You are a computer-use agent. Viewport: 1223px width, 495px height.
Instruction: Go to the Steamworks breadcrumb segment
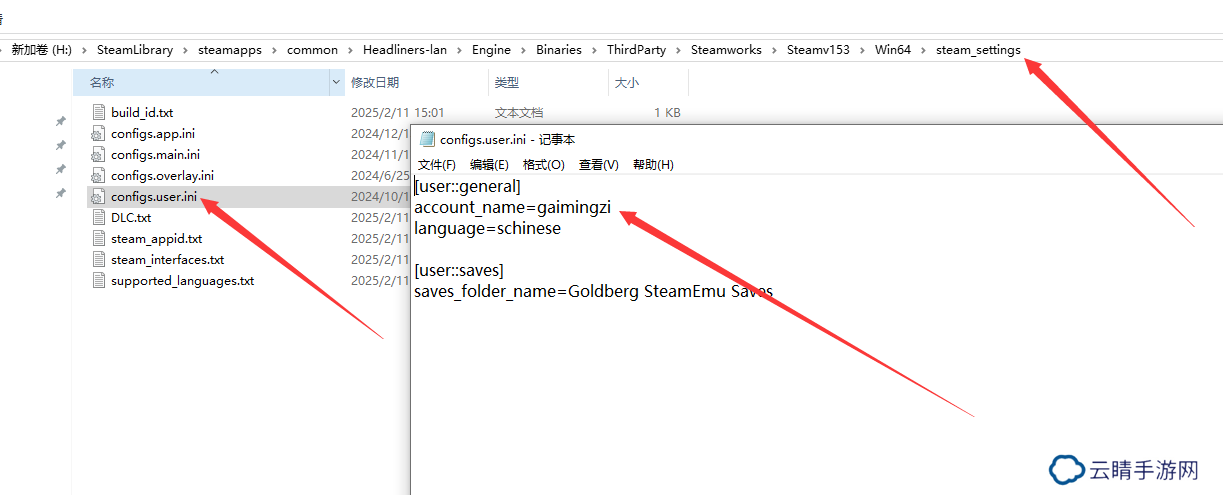726,50
